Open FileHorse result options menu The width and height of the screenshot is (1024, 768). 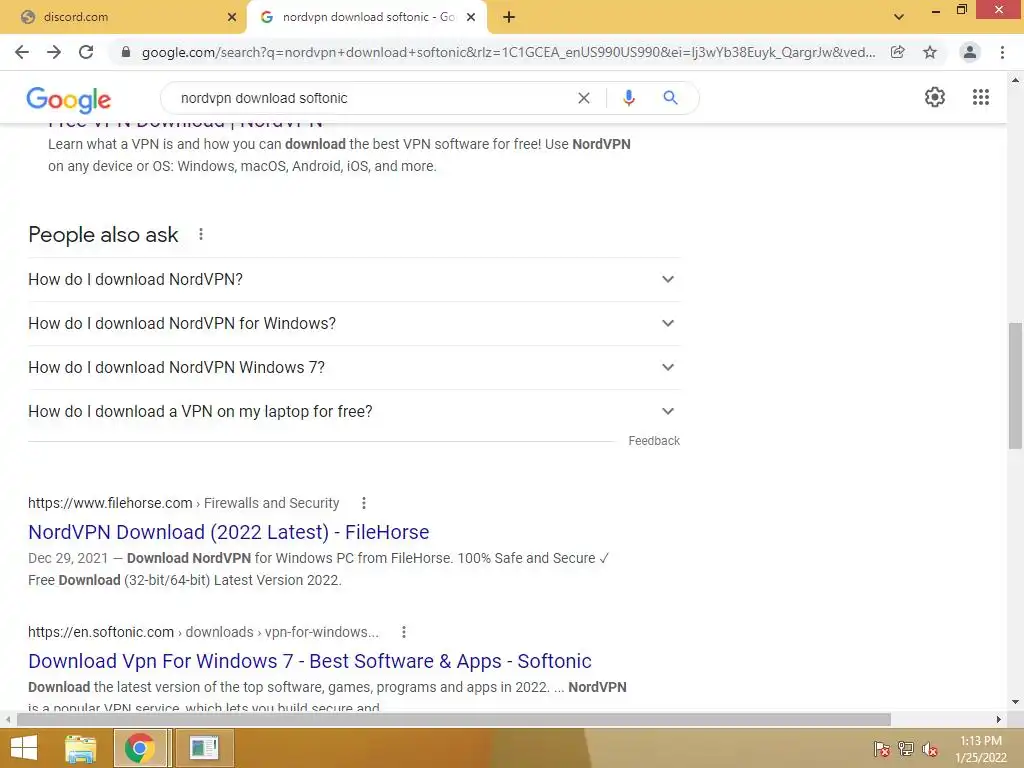pos(364,503)
